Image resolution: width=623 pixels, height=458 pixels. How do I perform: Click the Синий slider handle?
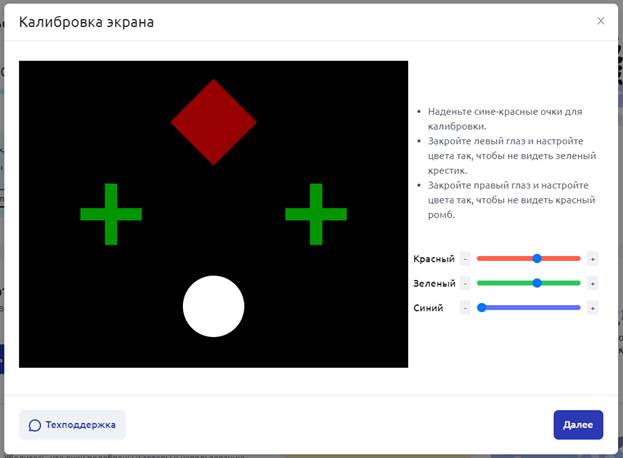click(481, 308)
